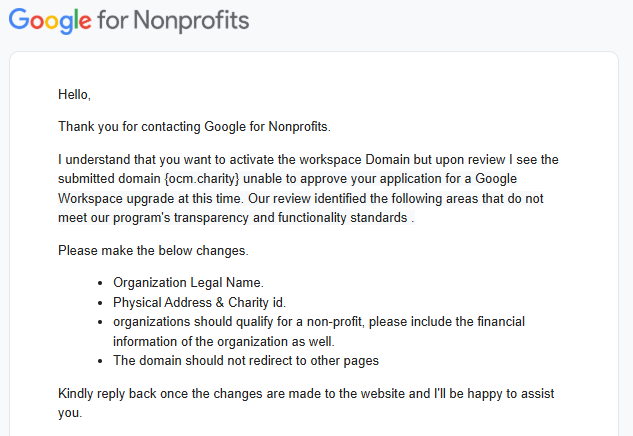Screen dimensions: 633x436
Task: Click the final "you." closing word
Action: click(71, 412)
